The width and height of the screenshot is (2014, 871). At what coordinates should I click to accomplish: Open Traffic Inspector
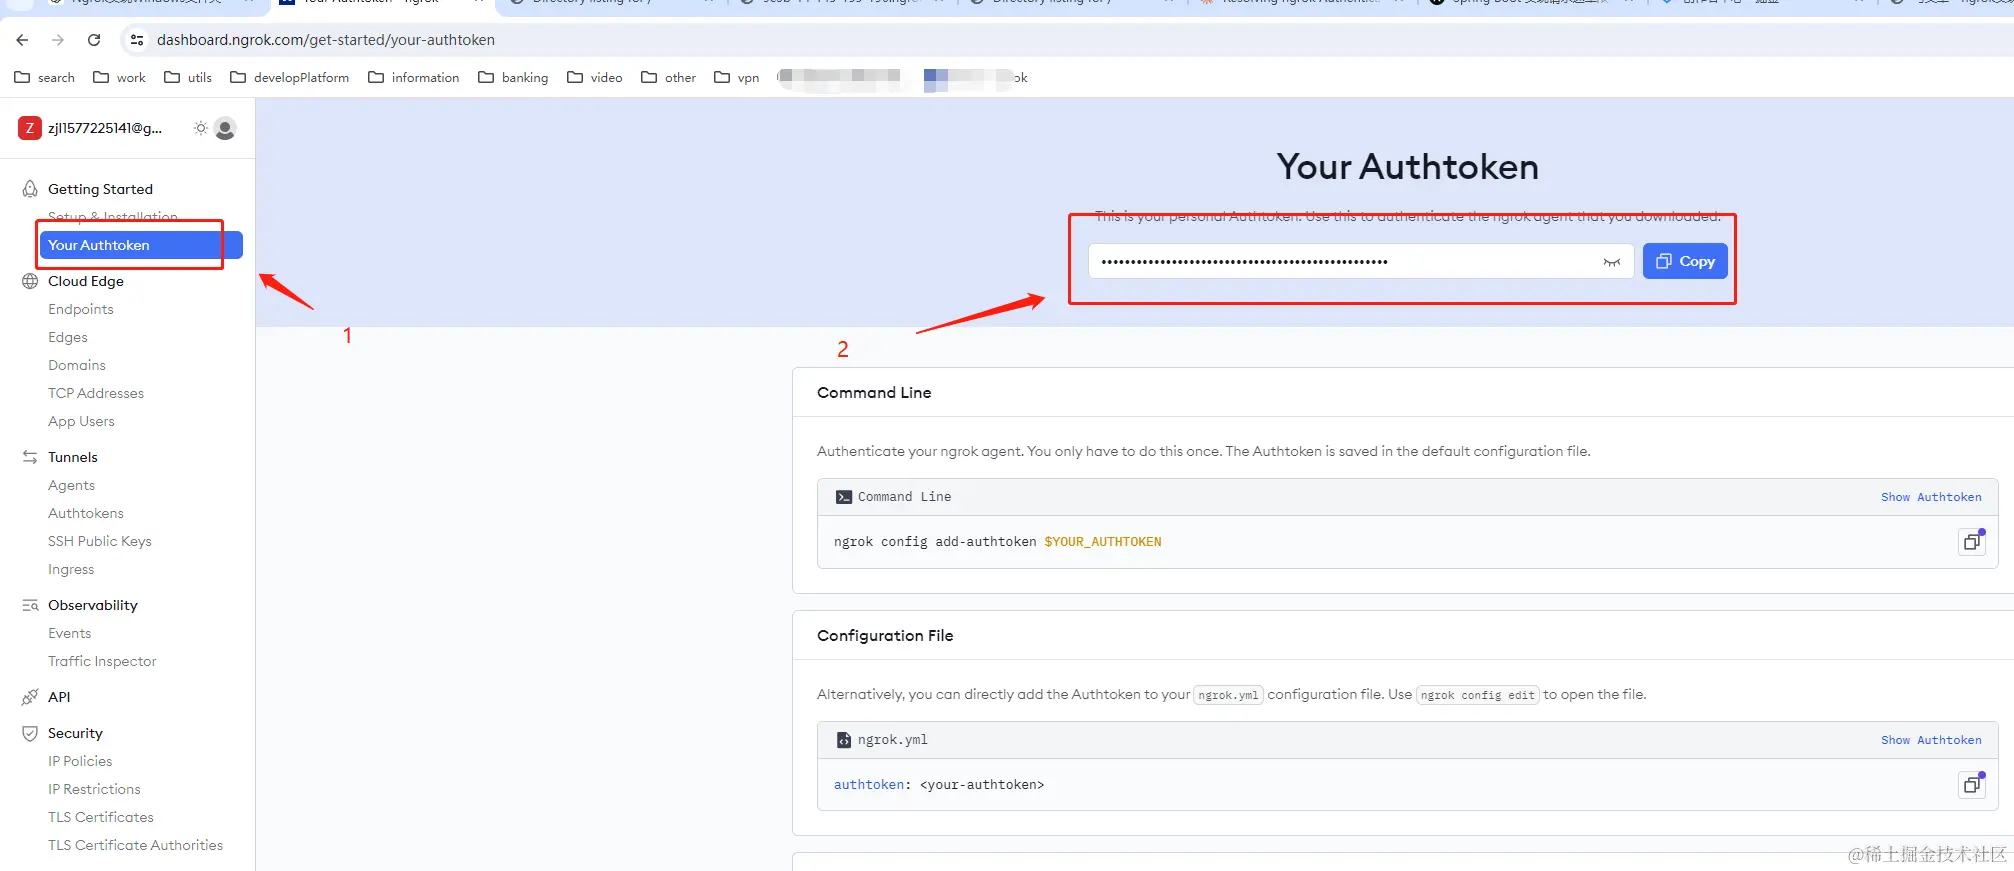(102, 661)
